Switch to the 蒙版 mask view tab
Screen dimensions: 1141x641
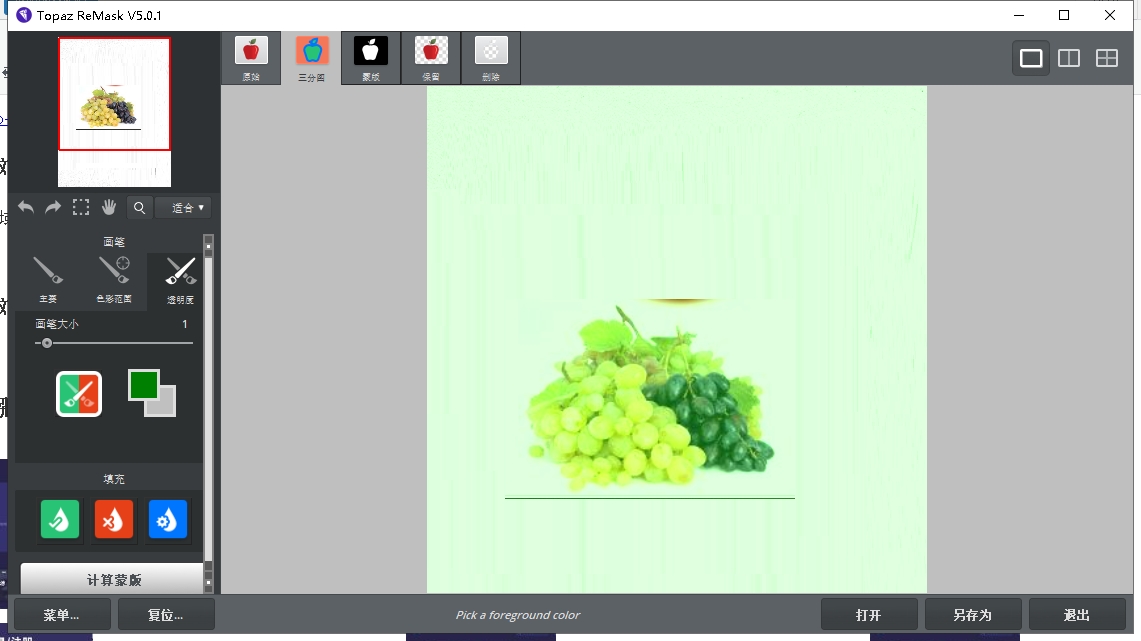[371, 58]
